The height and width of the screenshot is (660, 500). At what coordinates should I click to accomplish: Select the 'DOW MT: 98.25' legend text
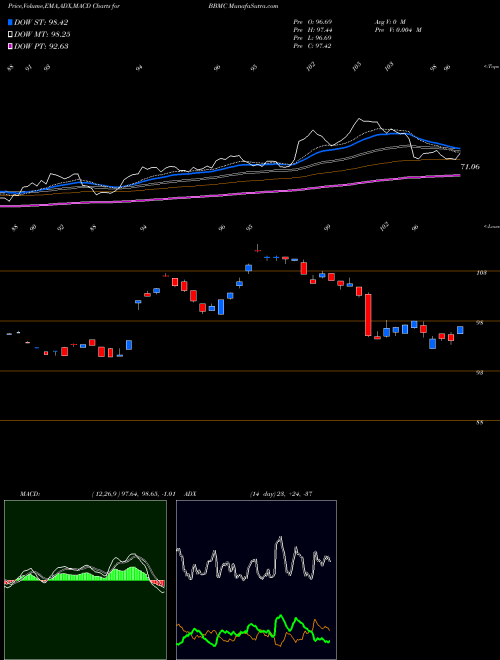[42, 35]
